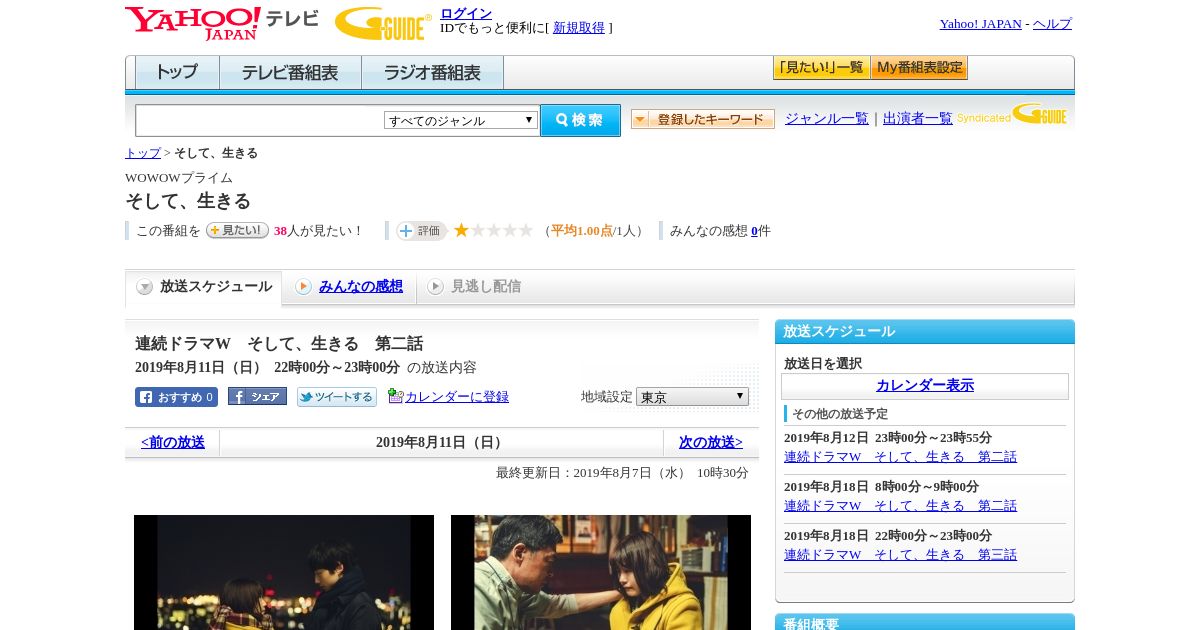Click the Syndicated G-GUIDE logo
1200x630 pixels.
[1012, 116]
